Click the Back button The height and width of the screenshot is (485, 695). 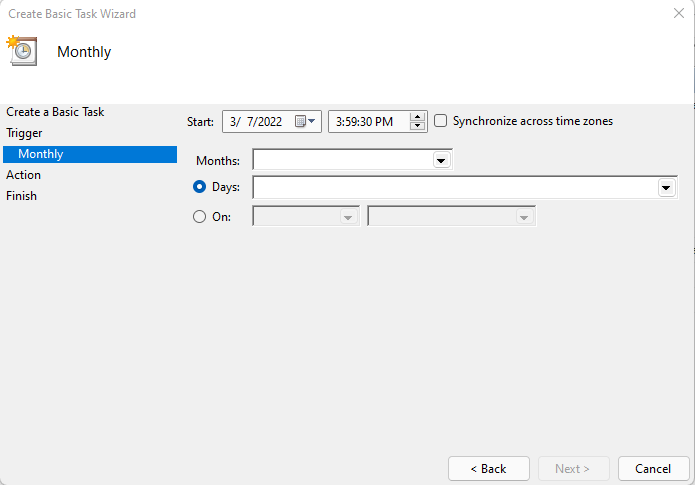tap(488, 469)
